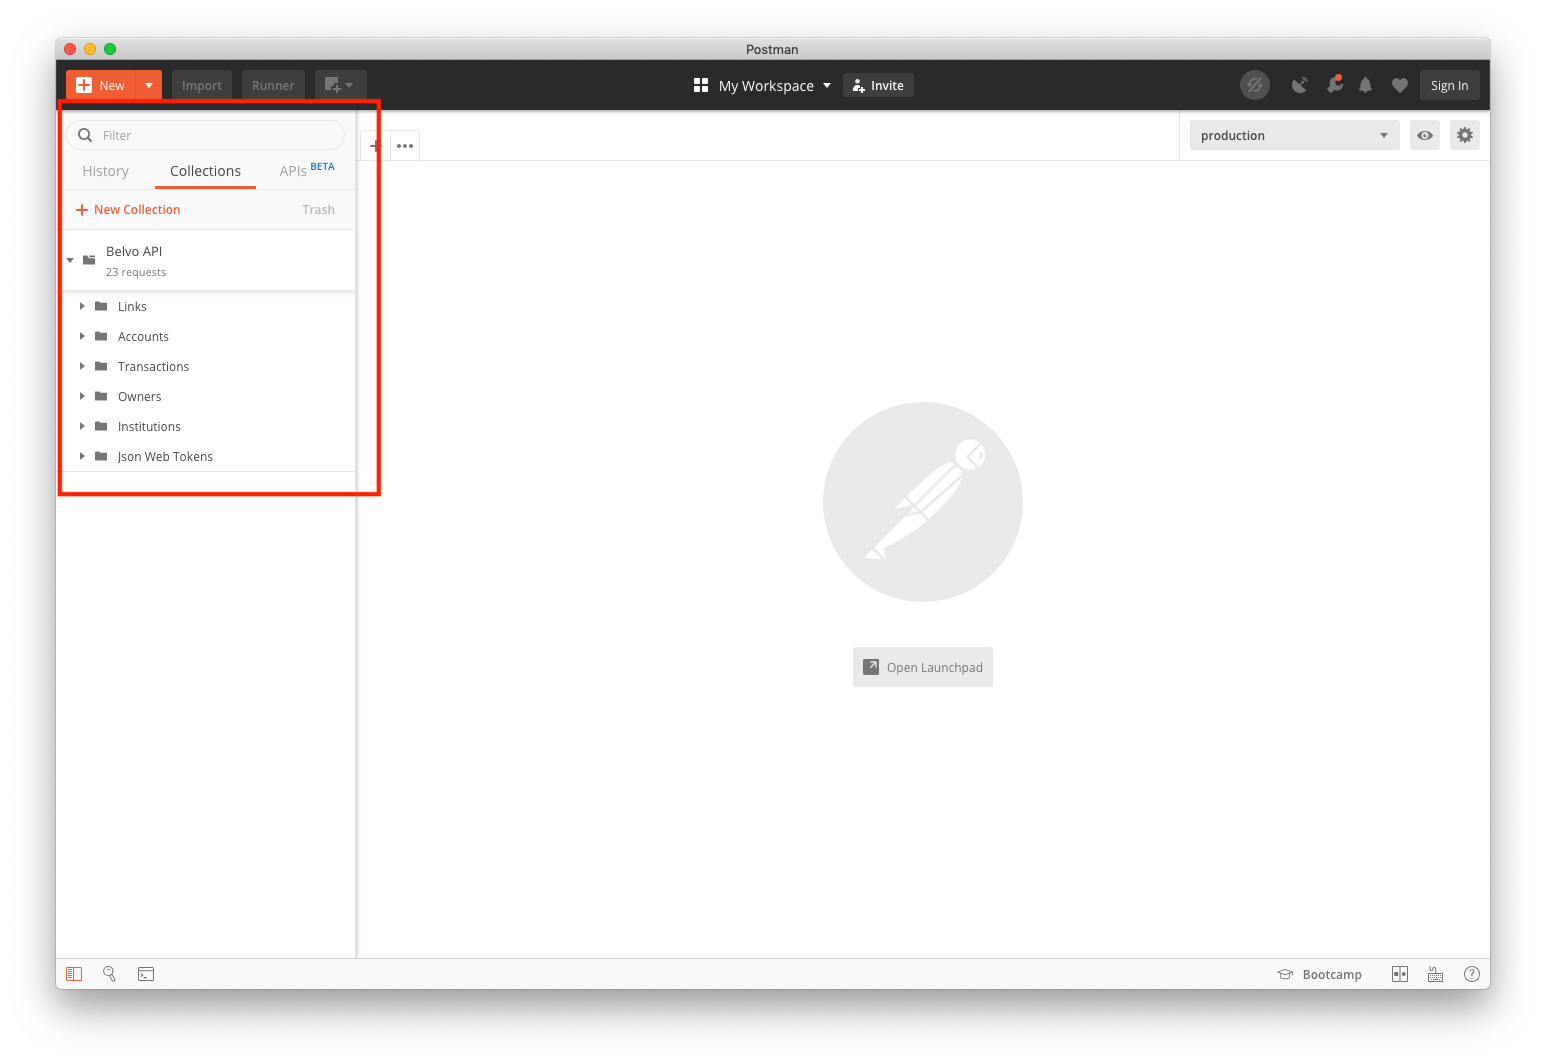This screenshot has width=1546, height=1063.
Task: Click the Json Web Tokens folder icon
Action: click(x=101, y=456)
